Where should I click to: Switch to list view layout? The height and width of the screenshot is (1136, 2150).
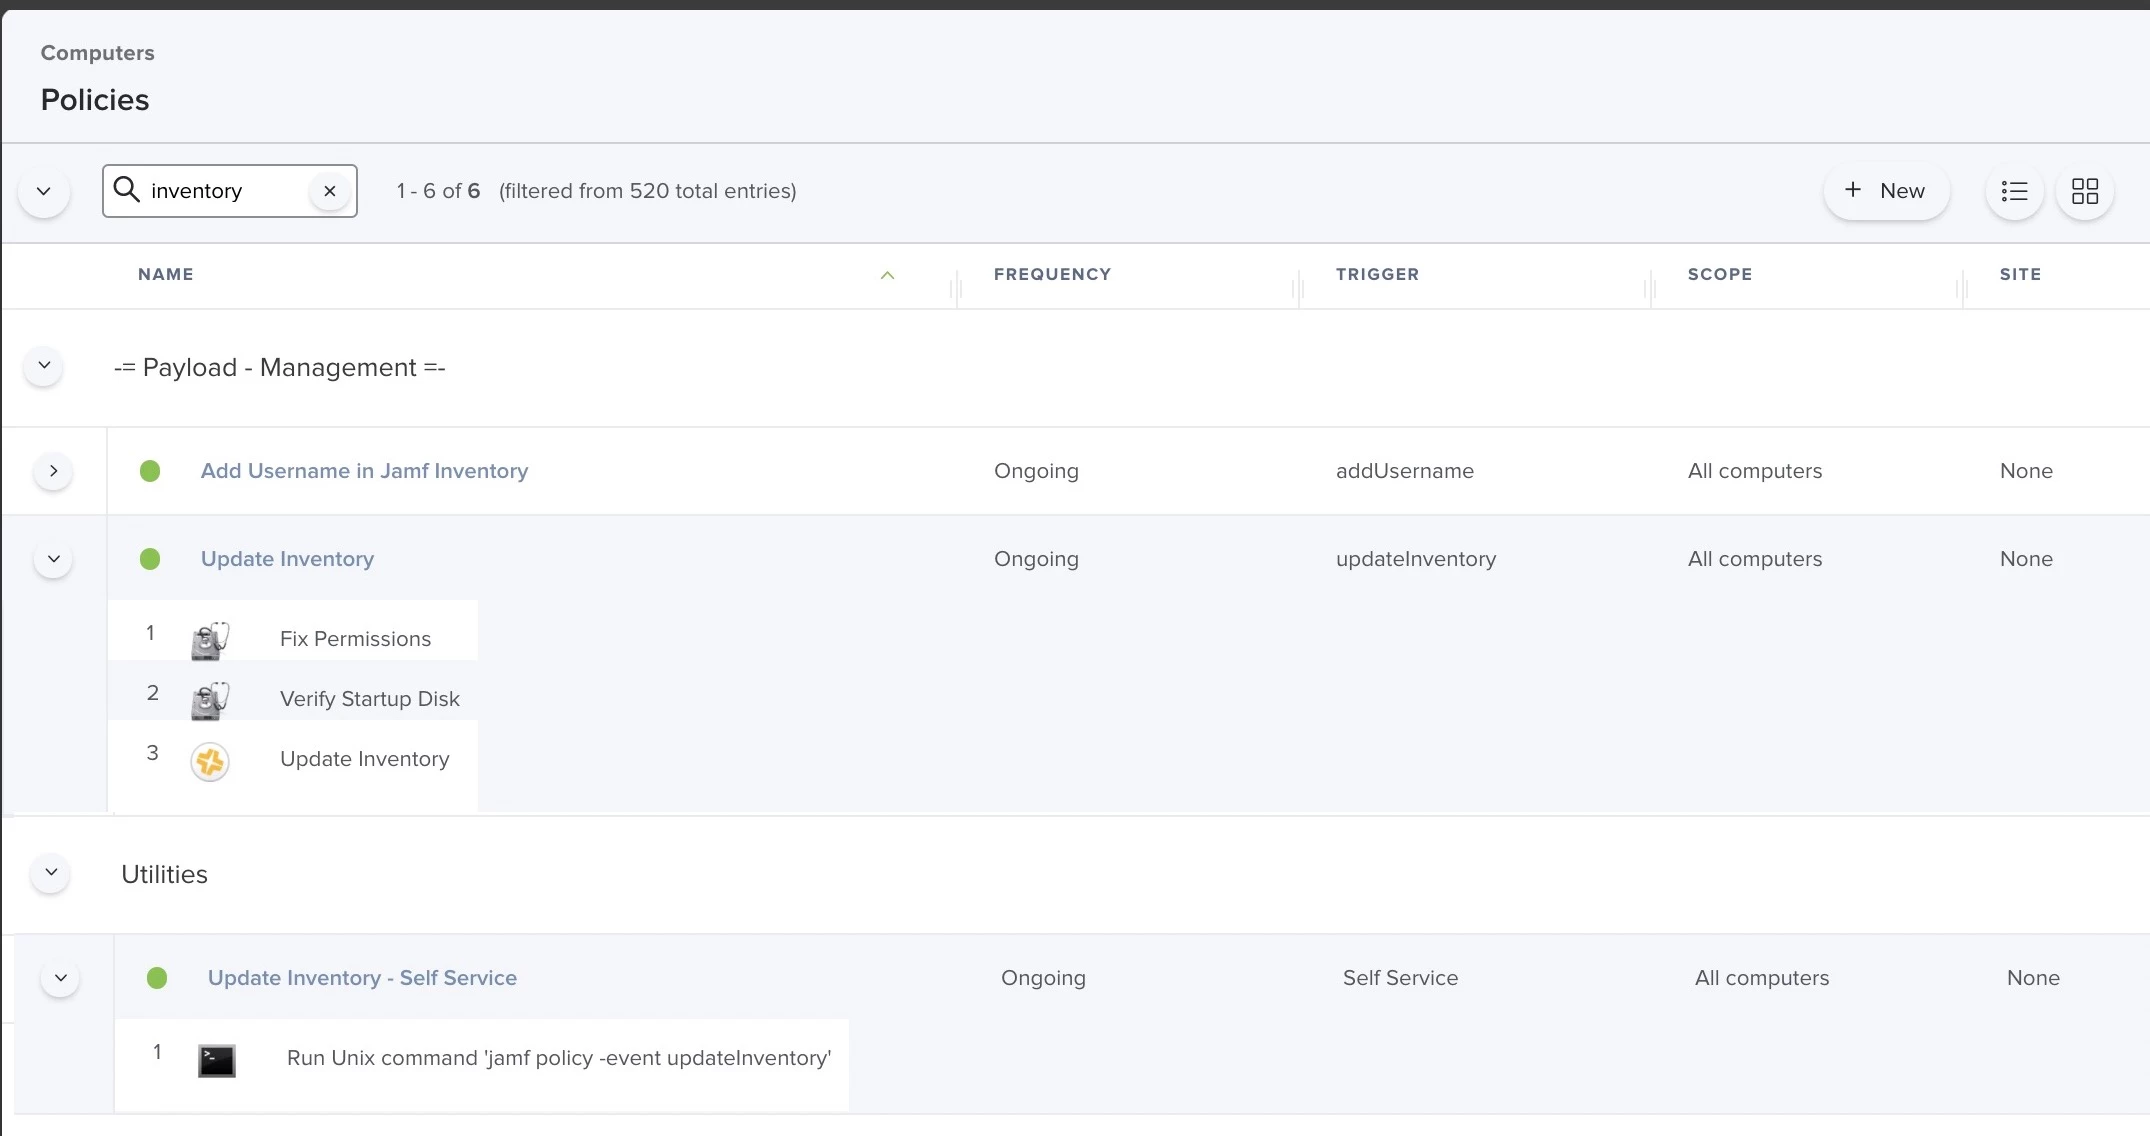point(2014,191)
